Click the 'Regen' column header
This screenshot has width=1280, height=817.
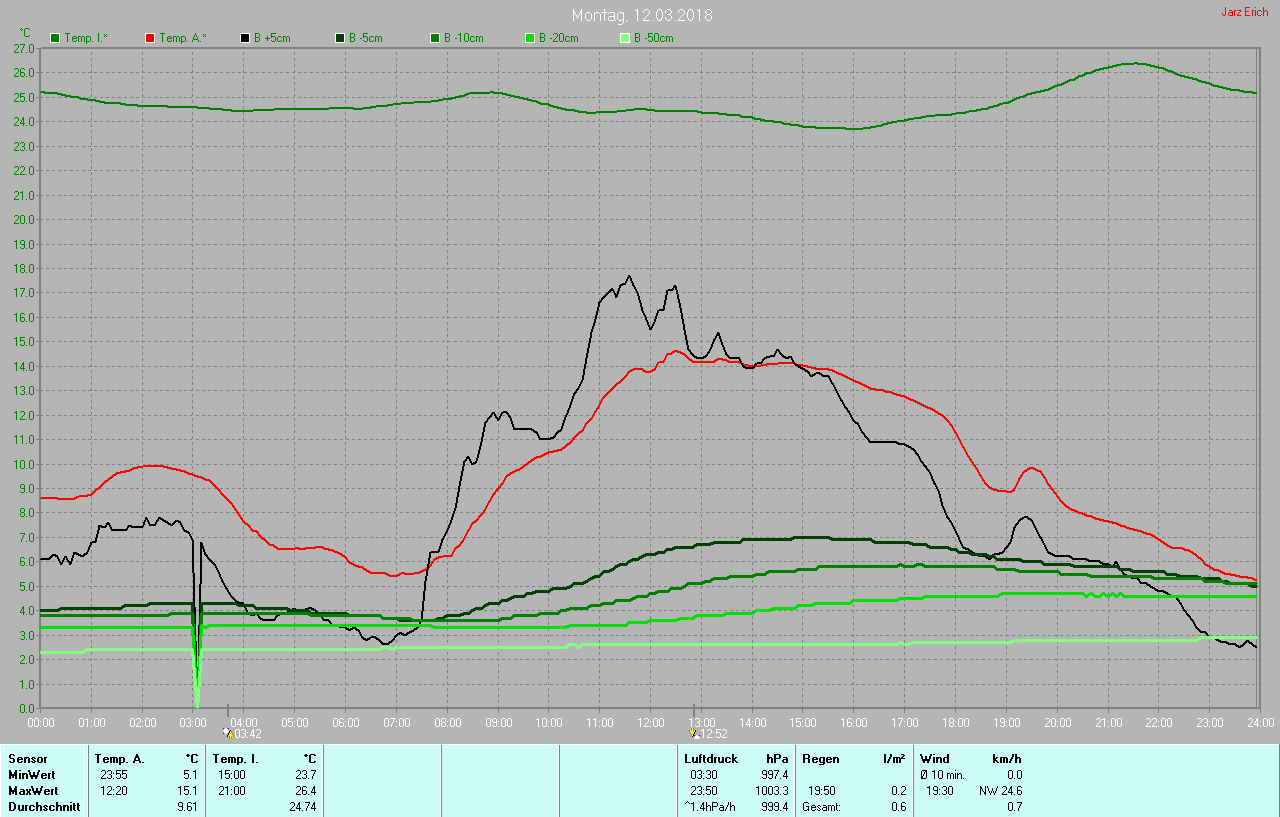pos(821,759)
